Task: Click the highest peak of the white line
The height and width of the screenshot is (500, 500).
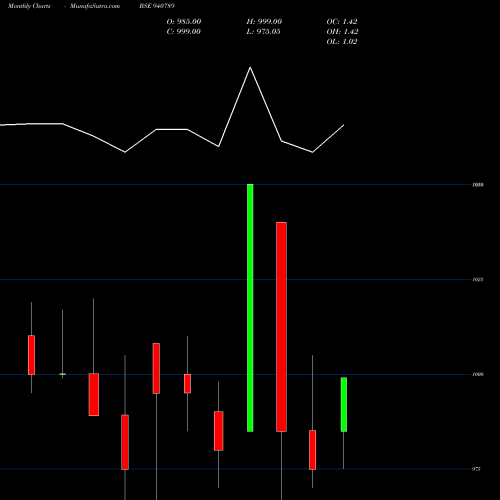Action: point(250,68)
